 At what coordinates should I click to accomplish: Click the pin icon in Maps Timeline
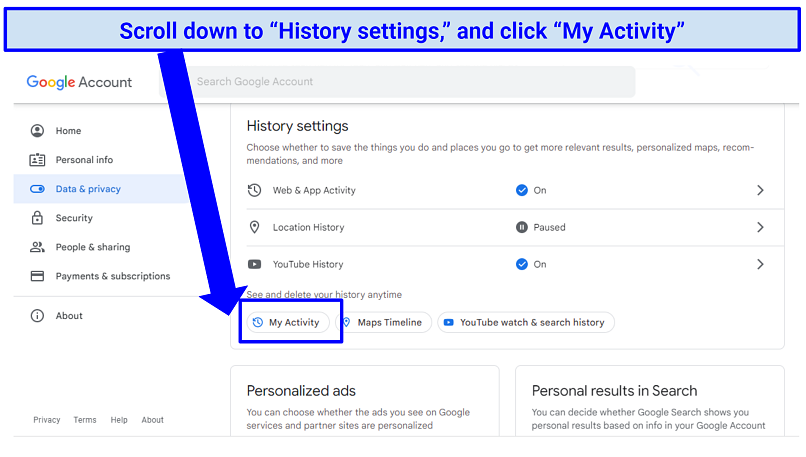[x=346, y=322]
